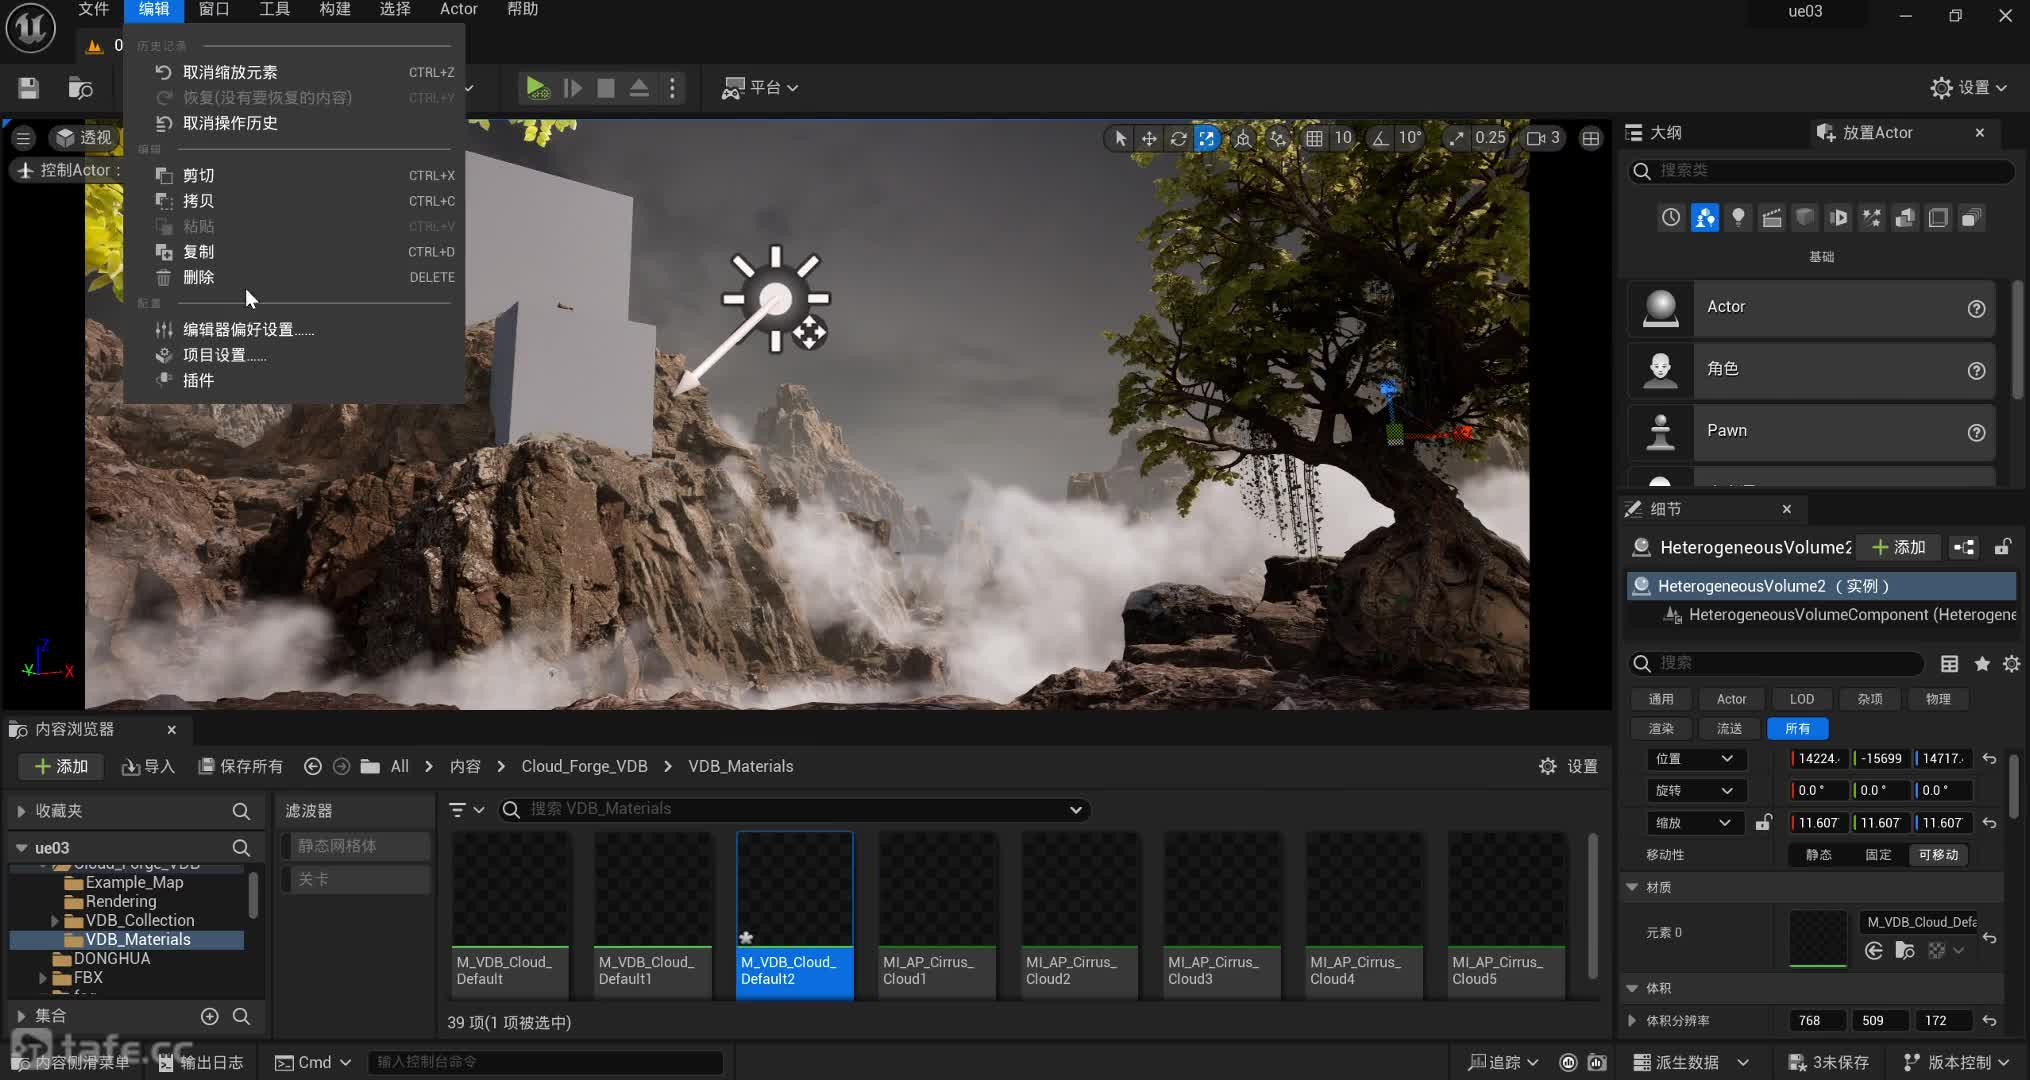Open Project Settings (项目设置) menu entry
This screenshot has width=2030, height=1080.
294,355
